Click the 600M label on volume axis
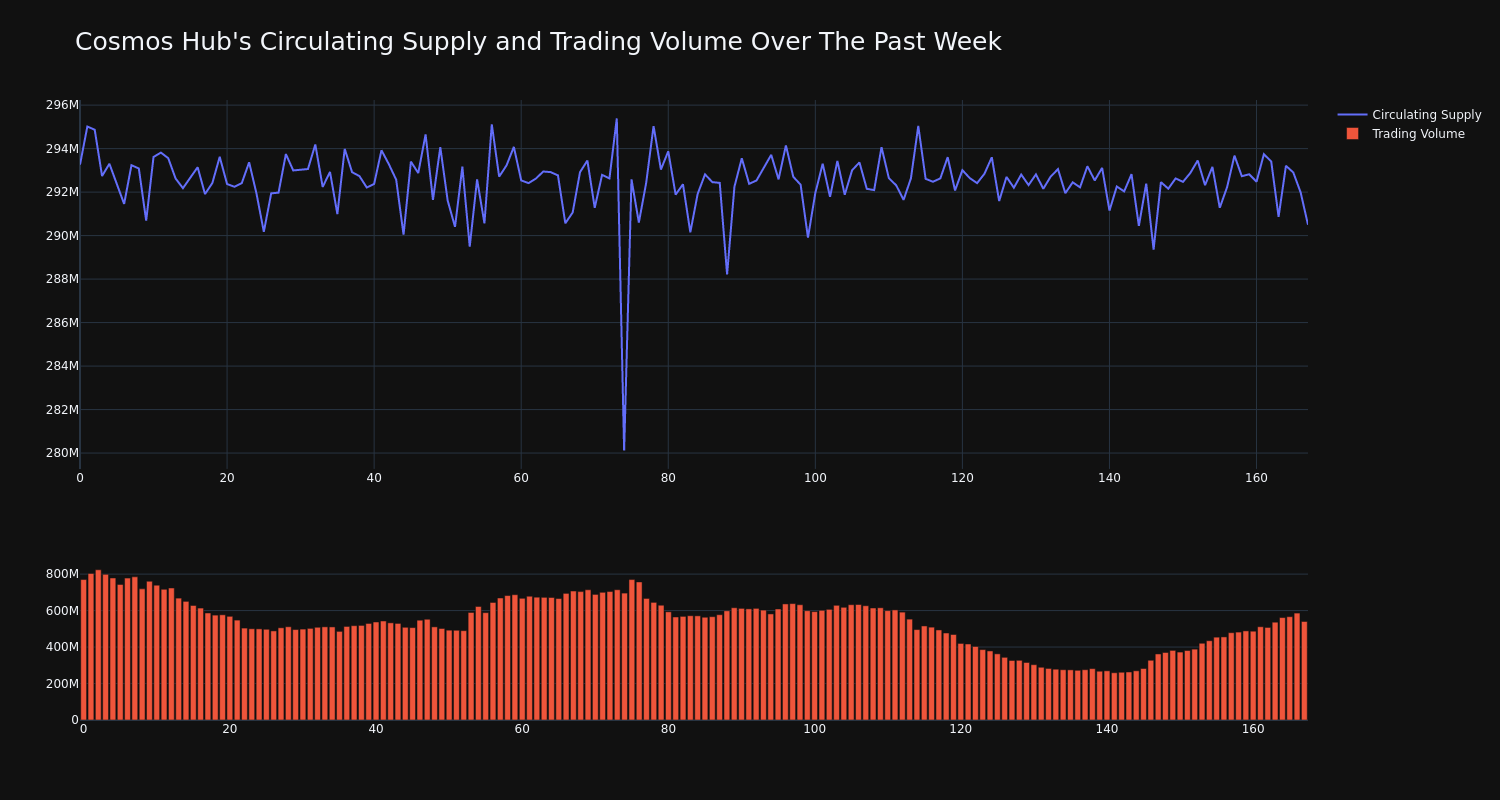Screen dimensions: 1500x800 pos(61,611)
